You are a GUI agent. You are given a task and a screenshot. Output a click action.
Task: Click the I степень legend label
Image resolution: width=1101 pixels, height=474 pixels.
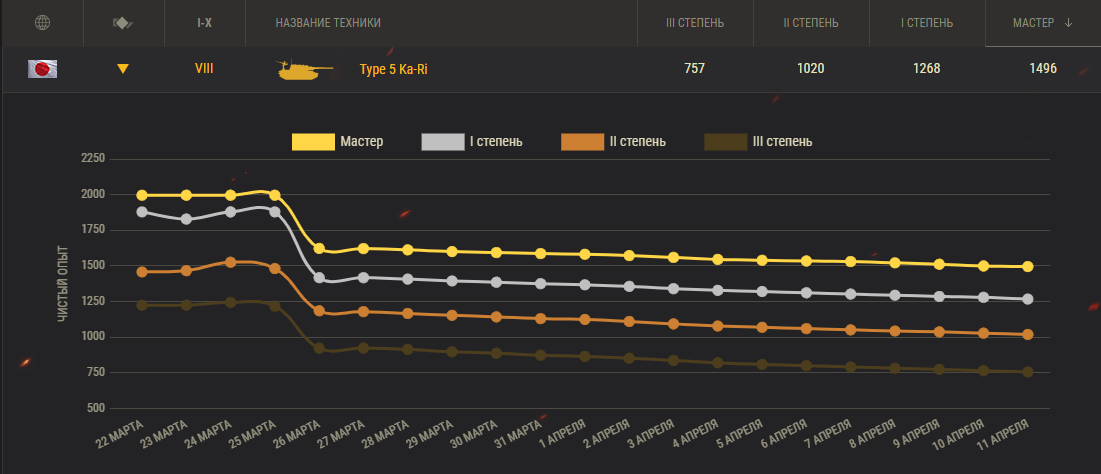pos(496,142)
